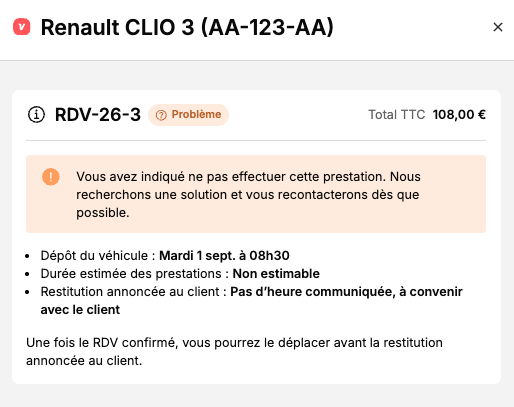The height and width of the screenshot is (407, 514).
Task: Click the Total TTC label
Action: [x=397, y=115]
